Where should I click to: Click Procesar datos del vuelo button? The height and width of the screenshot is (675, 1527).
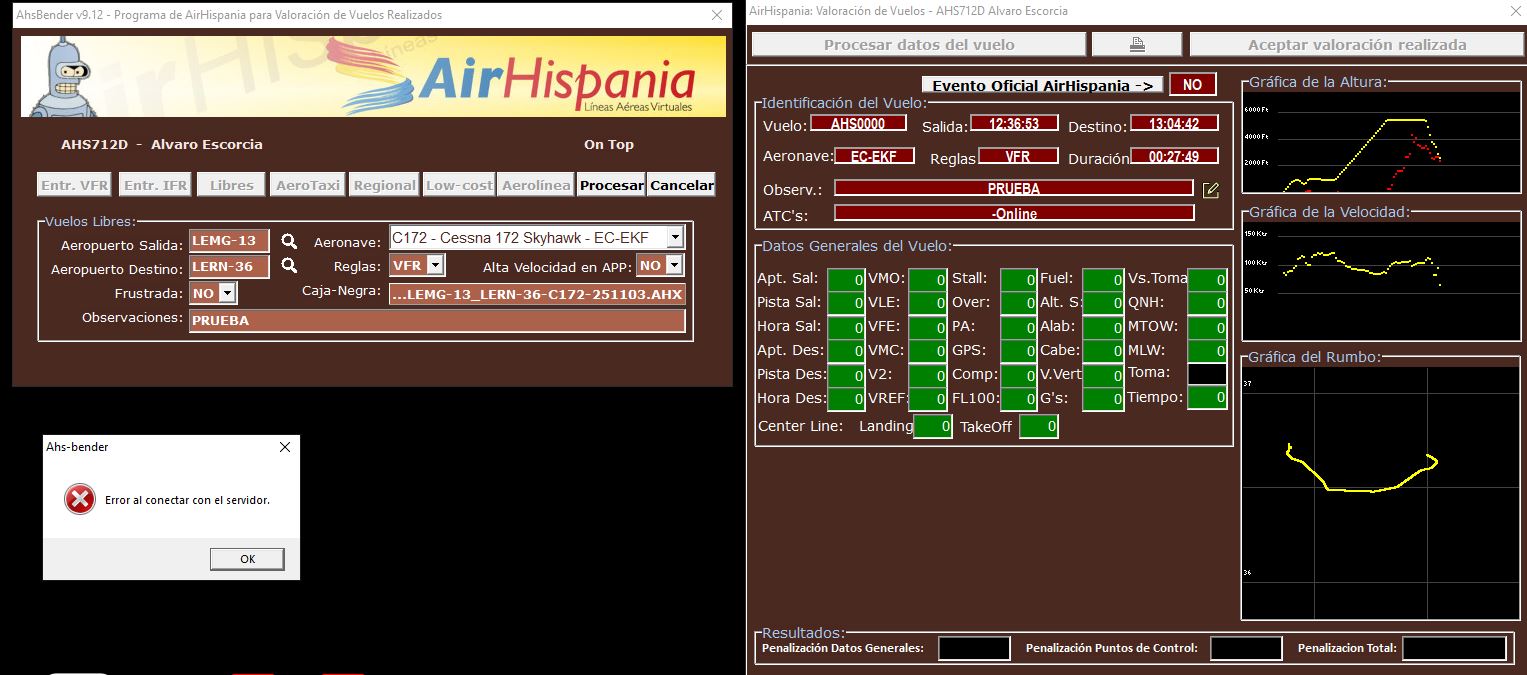point(918,44)
